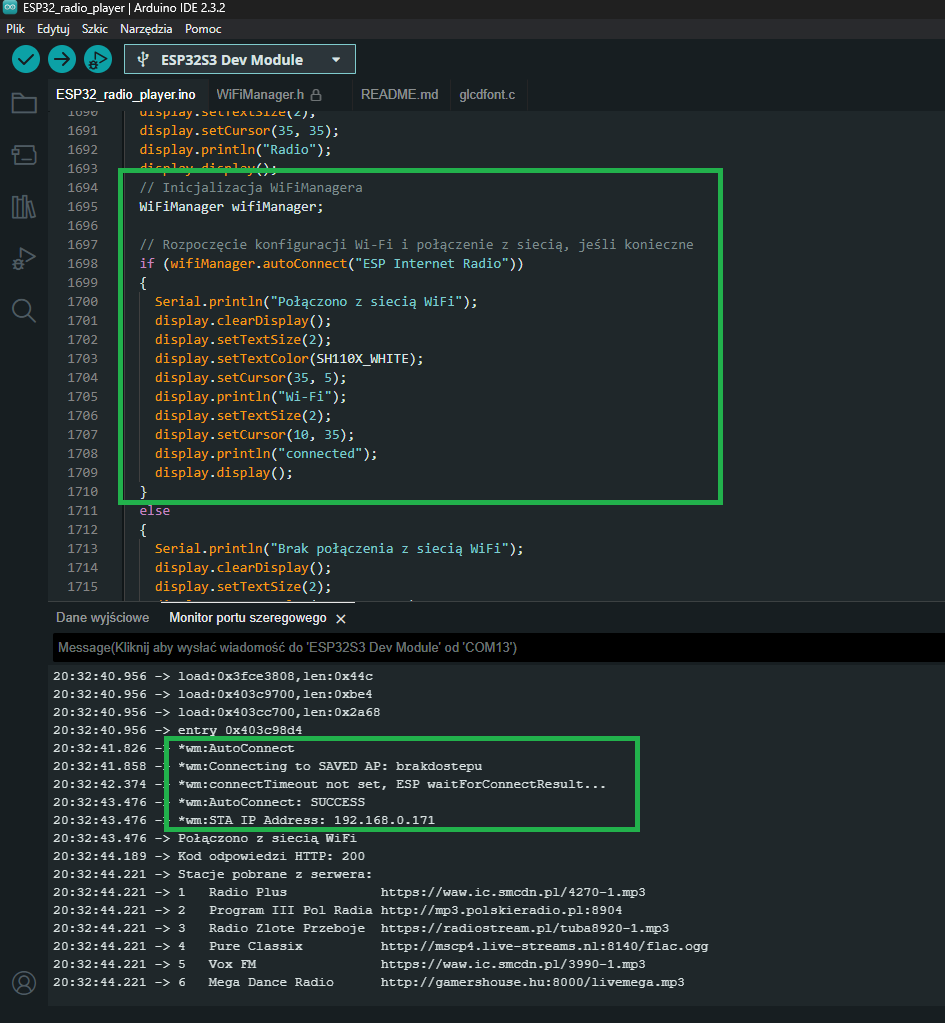Open the Library Manager books icon

(x=24, y=207)
